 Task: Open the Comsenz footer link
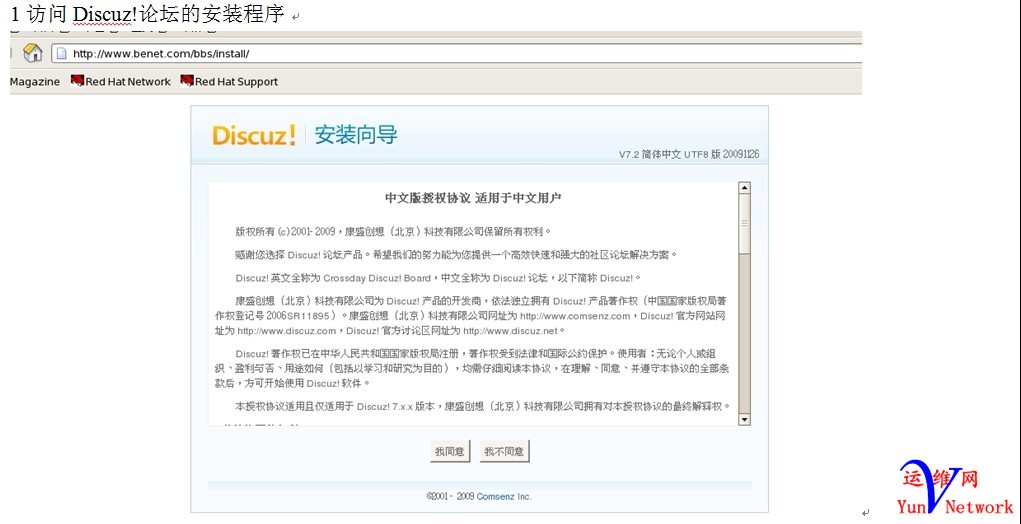(x=496, y=497)
